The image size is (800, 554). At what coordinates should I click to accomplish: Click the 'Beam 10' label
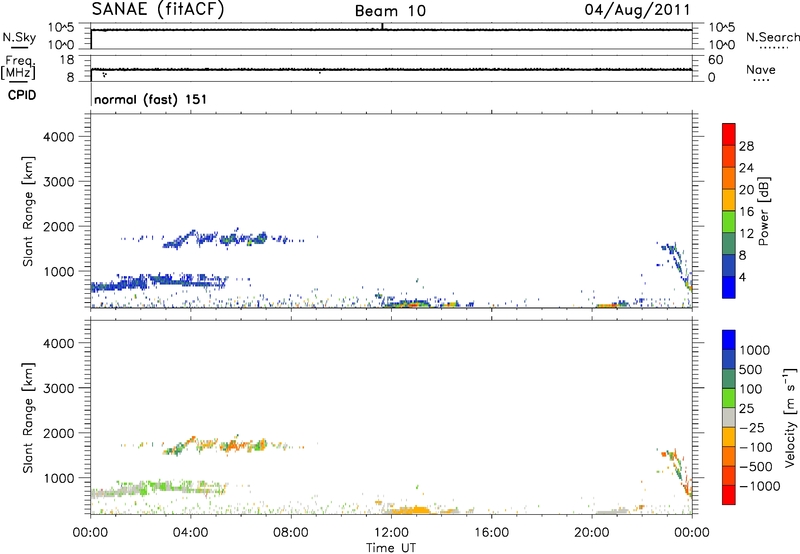390,11
